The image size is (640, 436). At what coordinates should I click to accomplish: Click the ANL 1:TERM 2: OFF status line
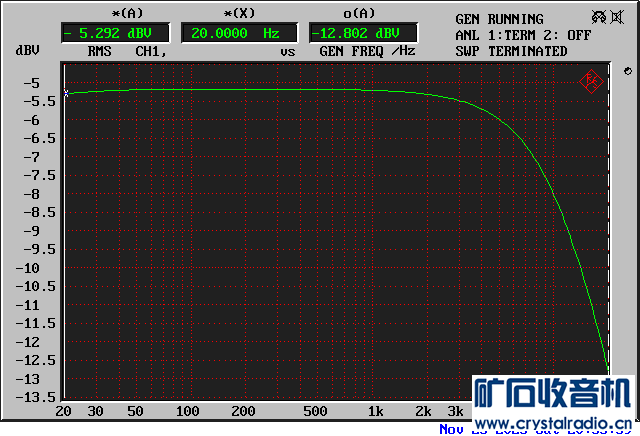point(523,35)
